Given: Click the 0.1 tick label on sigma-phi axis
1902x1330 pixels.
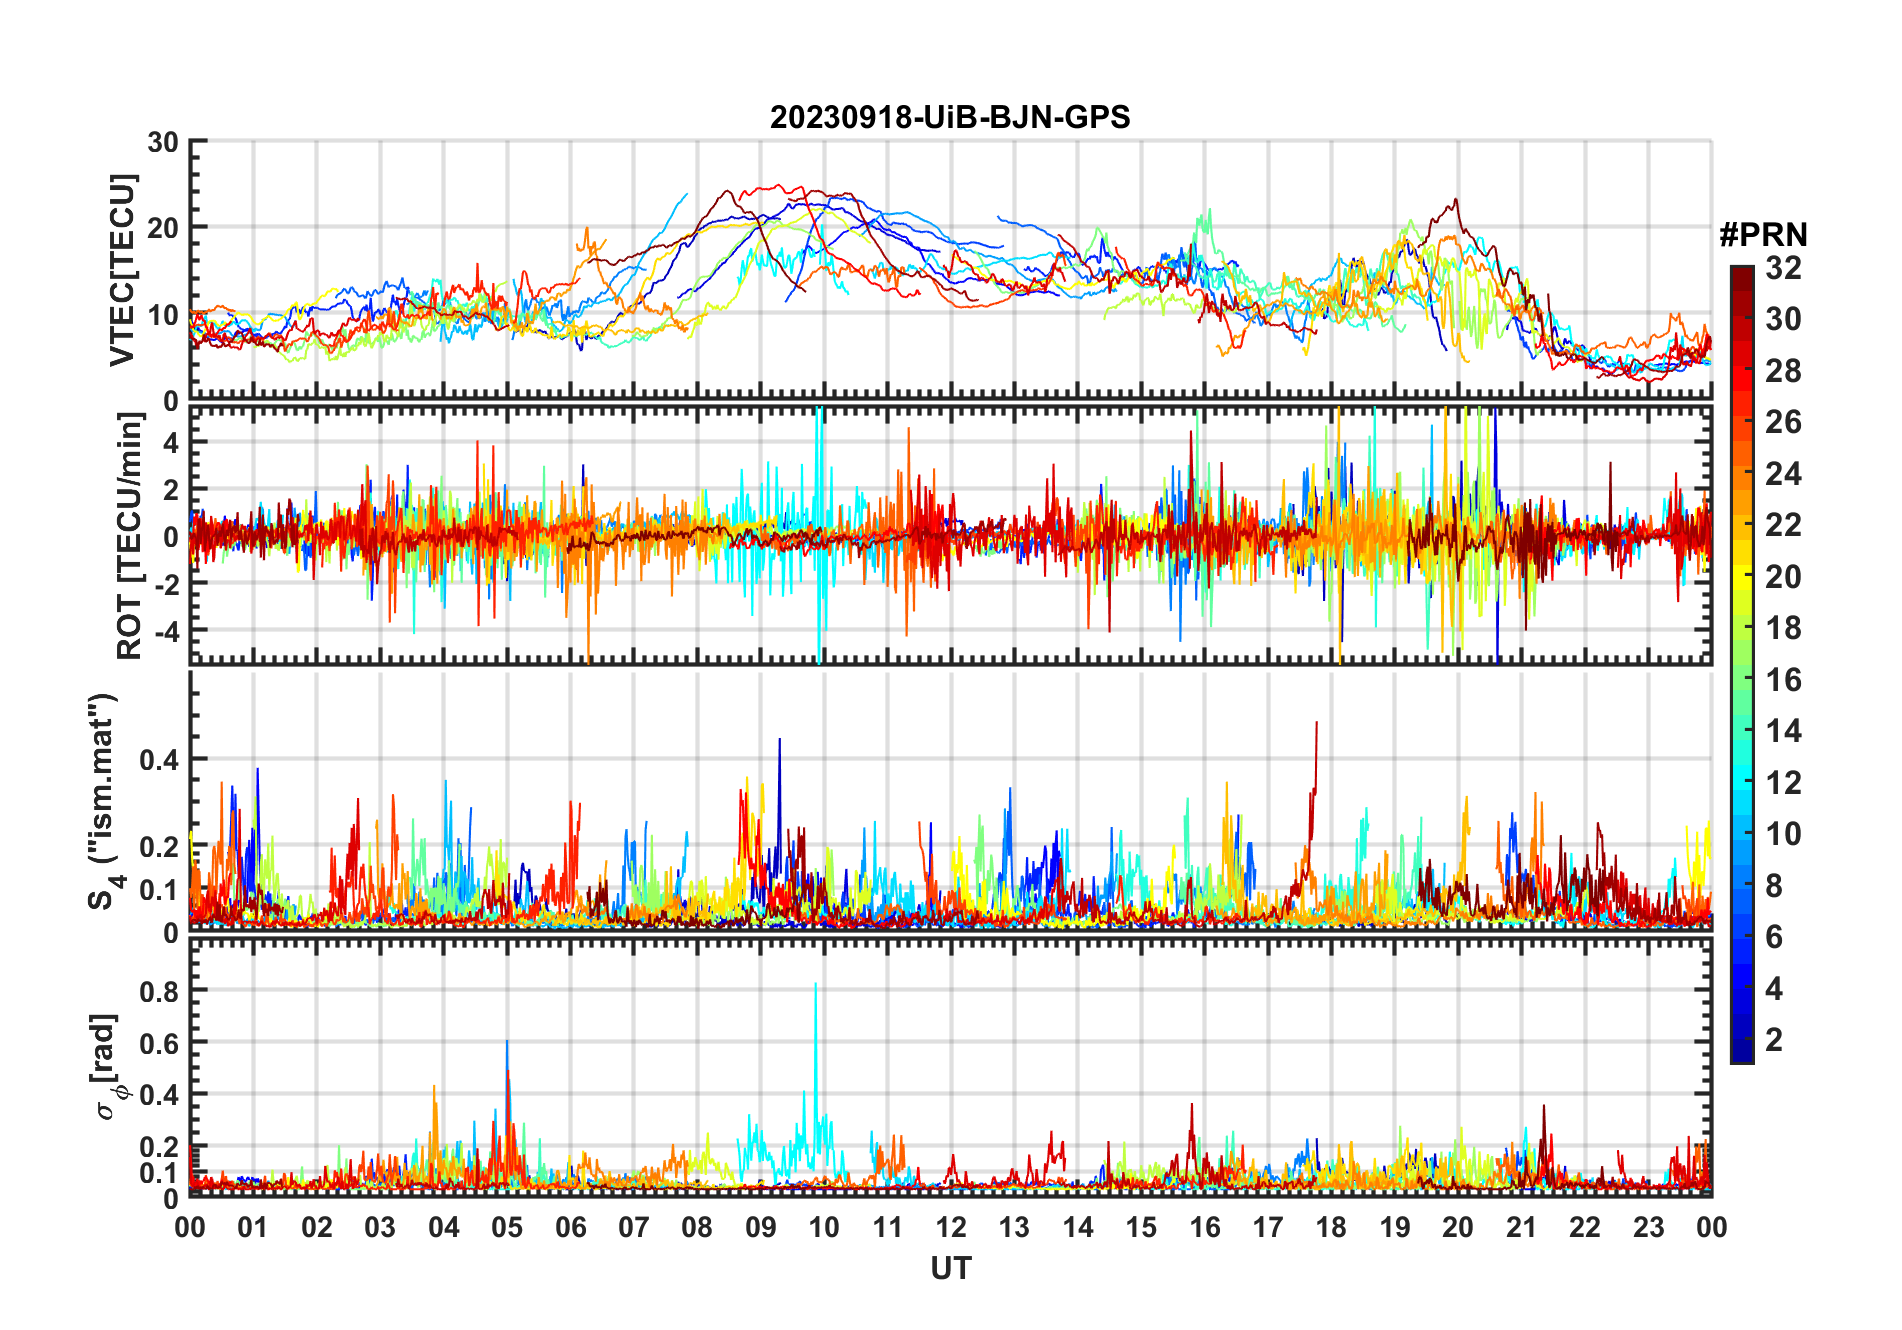Looking at the screenshot, I should click(159, 1172).
